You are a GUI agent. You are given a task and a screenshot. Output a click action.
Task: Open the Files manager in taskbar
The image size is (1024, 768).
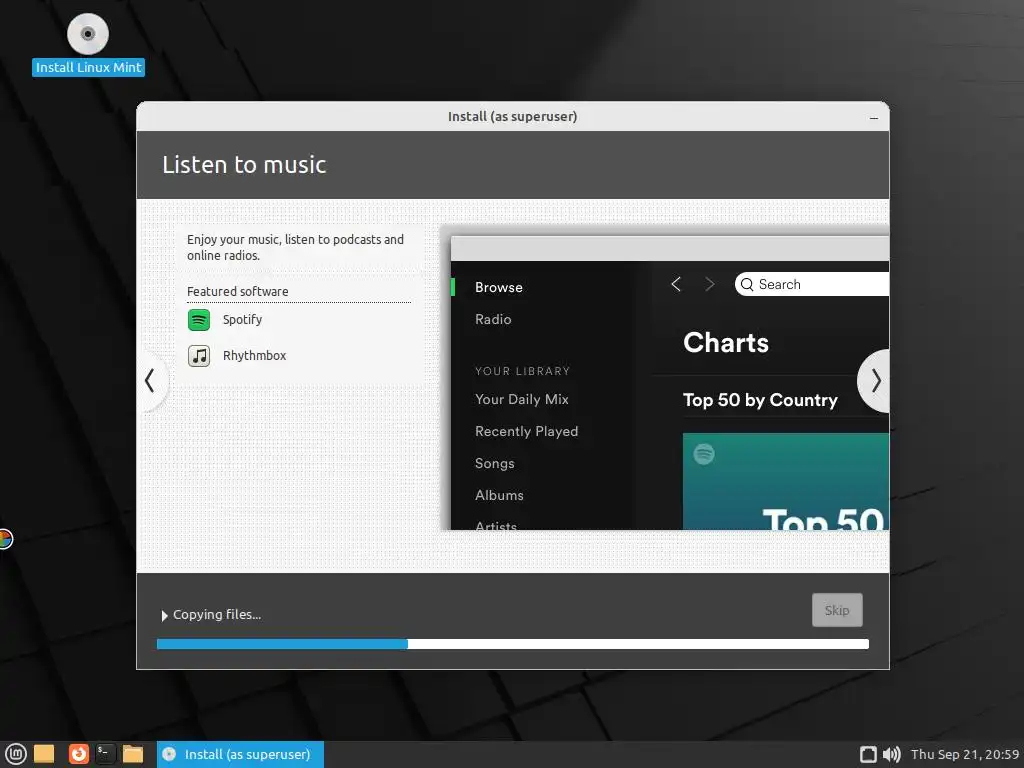[133, 754]
